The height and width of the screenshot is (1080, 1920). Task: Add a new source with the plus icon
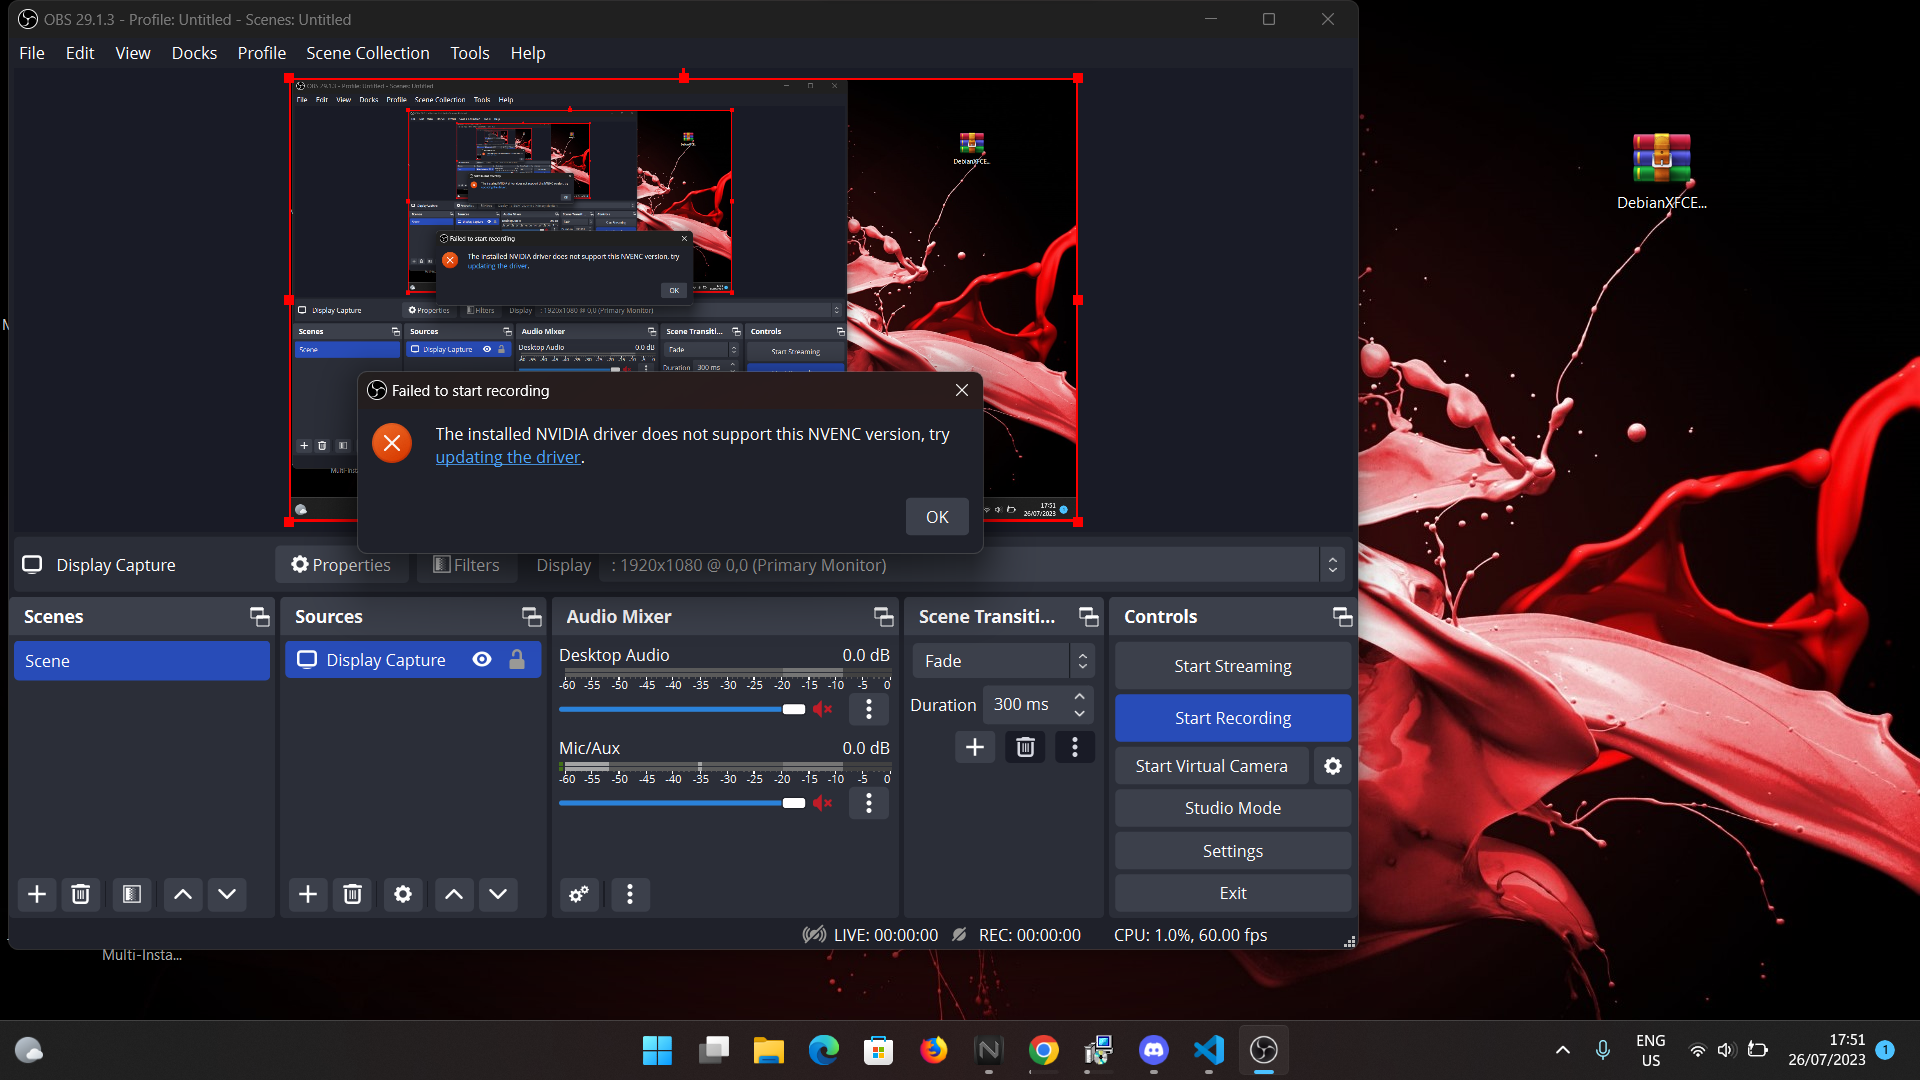pyautogui.click(x=307, y=894)
